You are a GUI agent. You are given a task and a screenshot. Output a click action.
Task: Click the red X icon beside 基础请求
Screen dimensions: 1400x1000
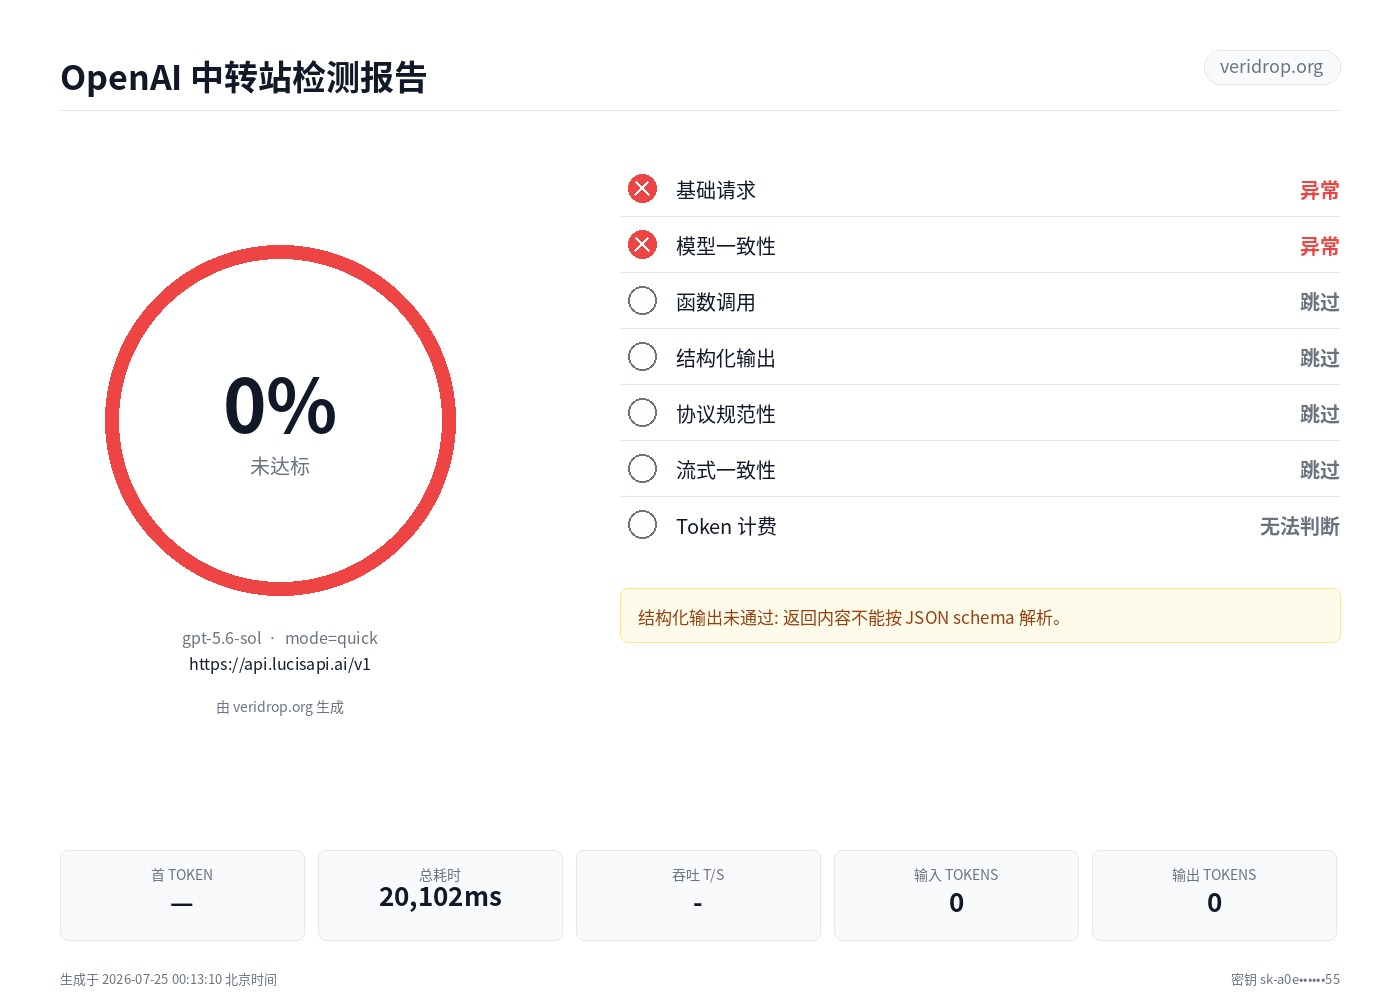coord(642,189)
